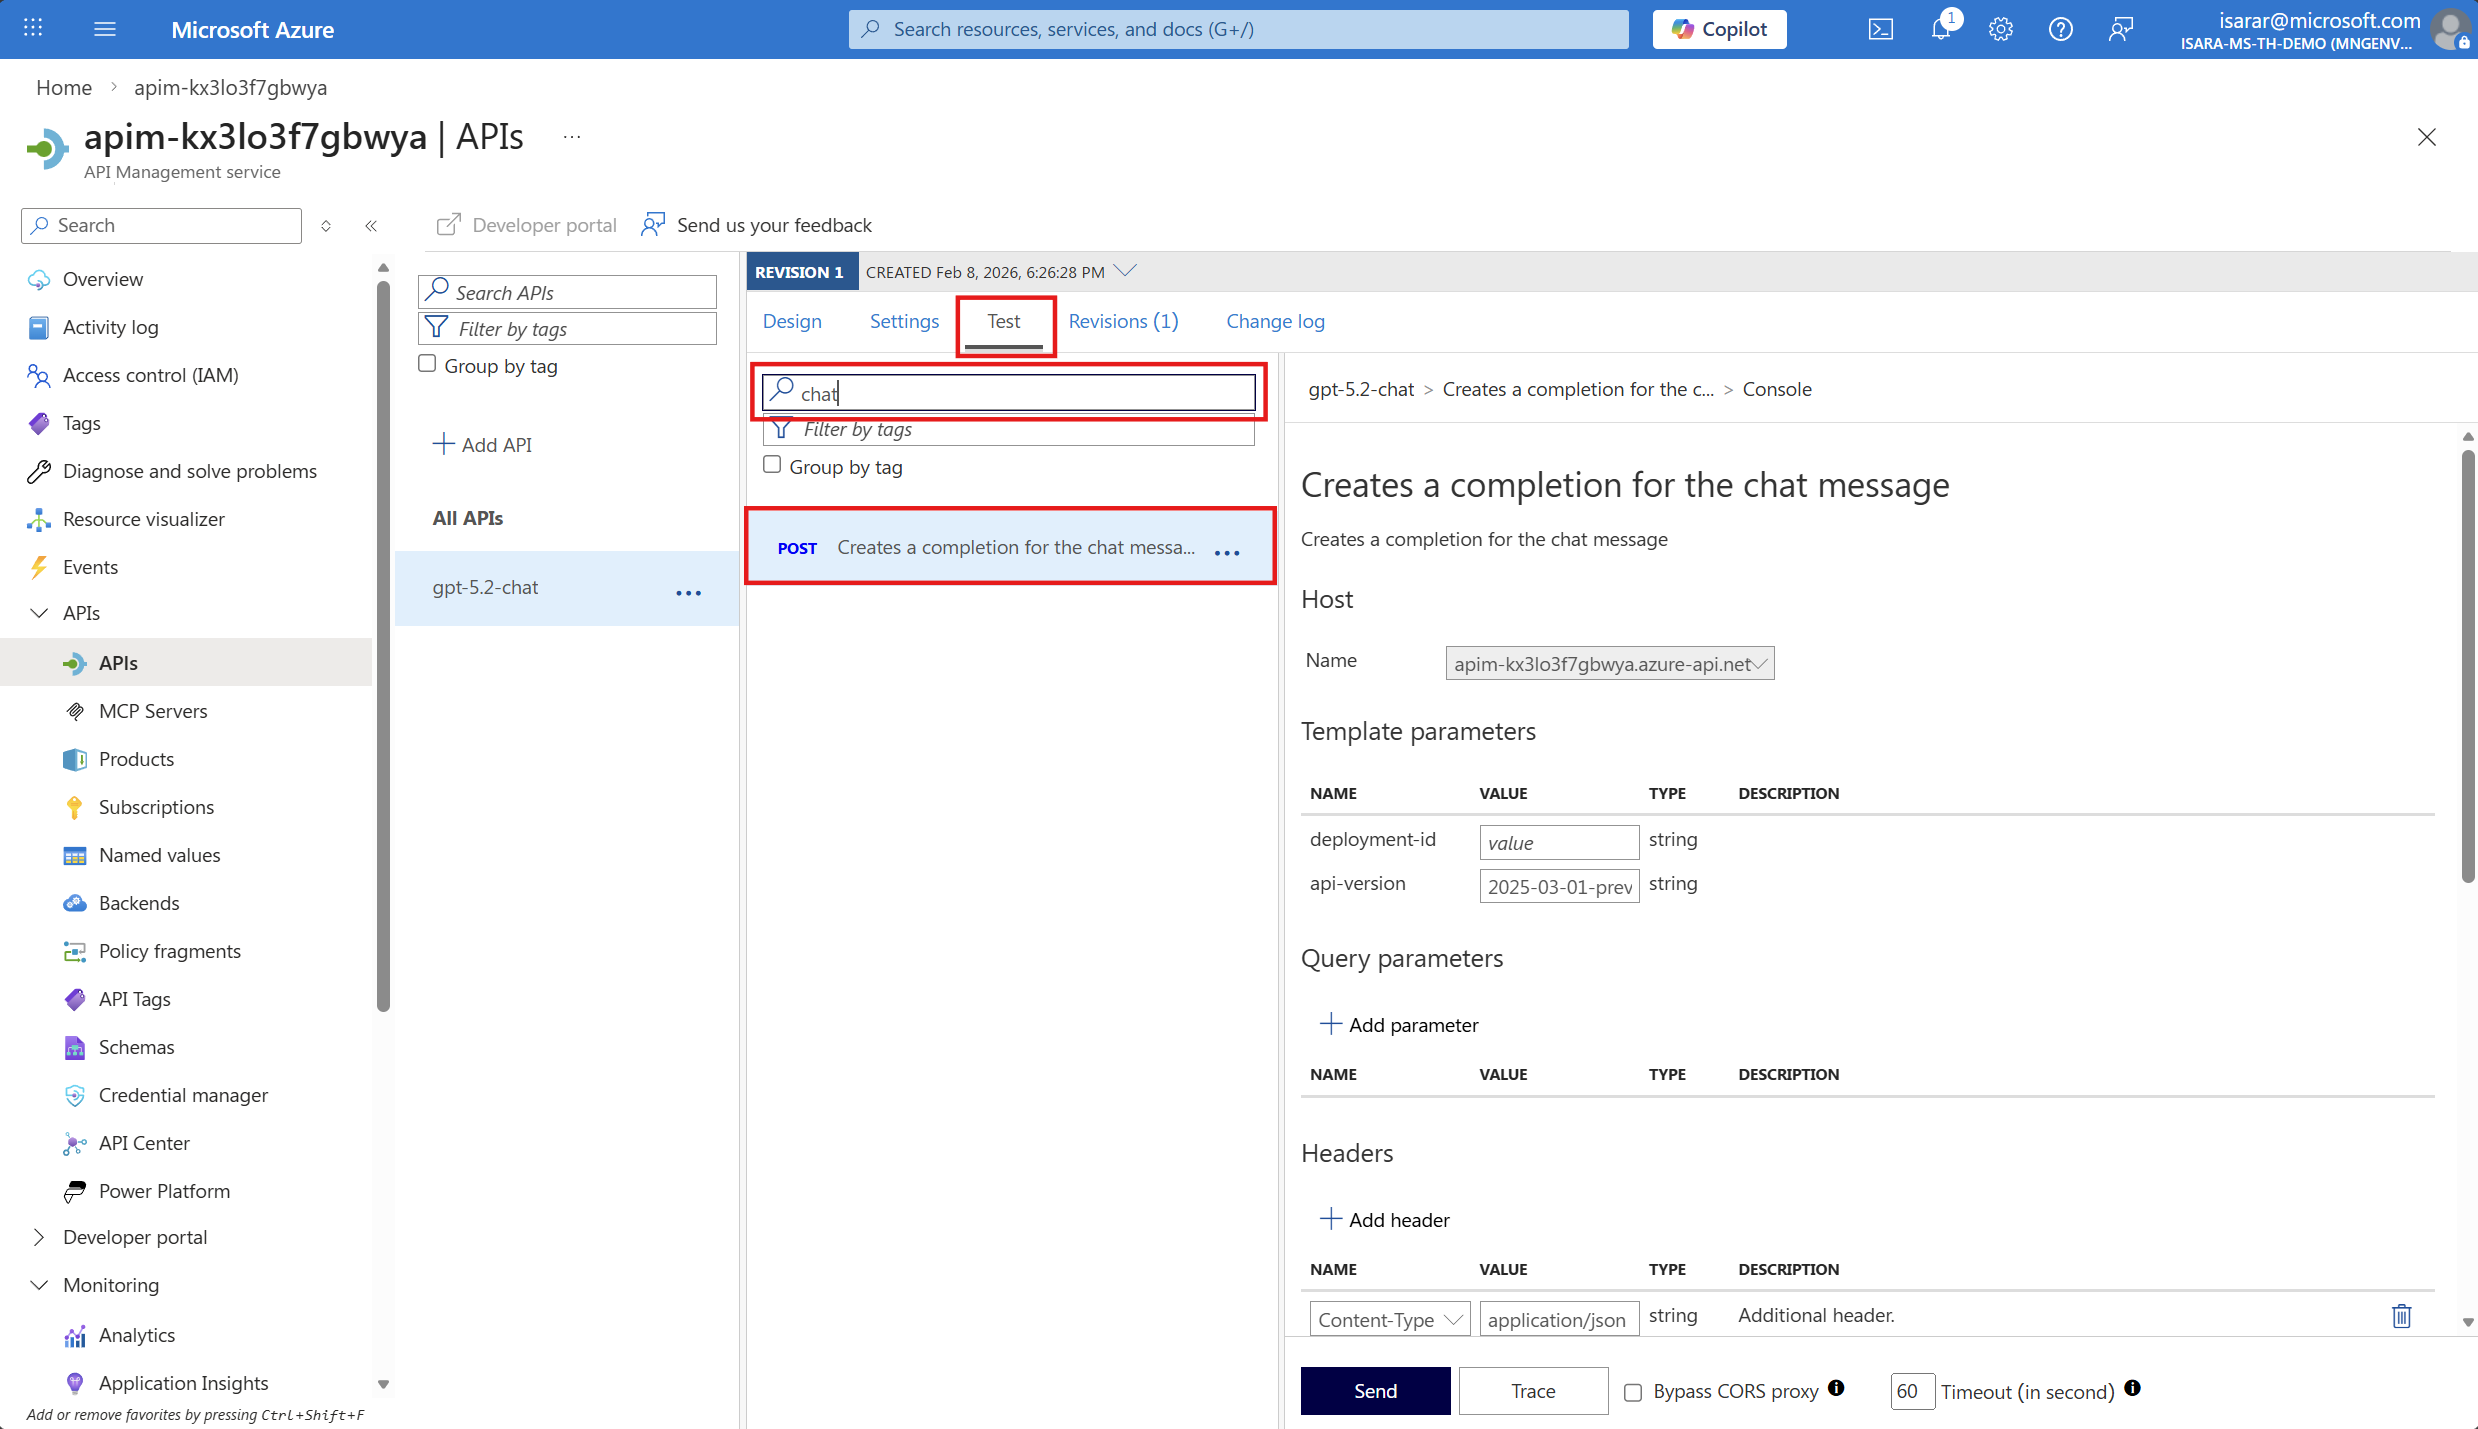Open MCP Servers

[153, 711]
